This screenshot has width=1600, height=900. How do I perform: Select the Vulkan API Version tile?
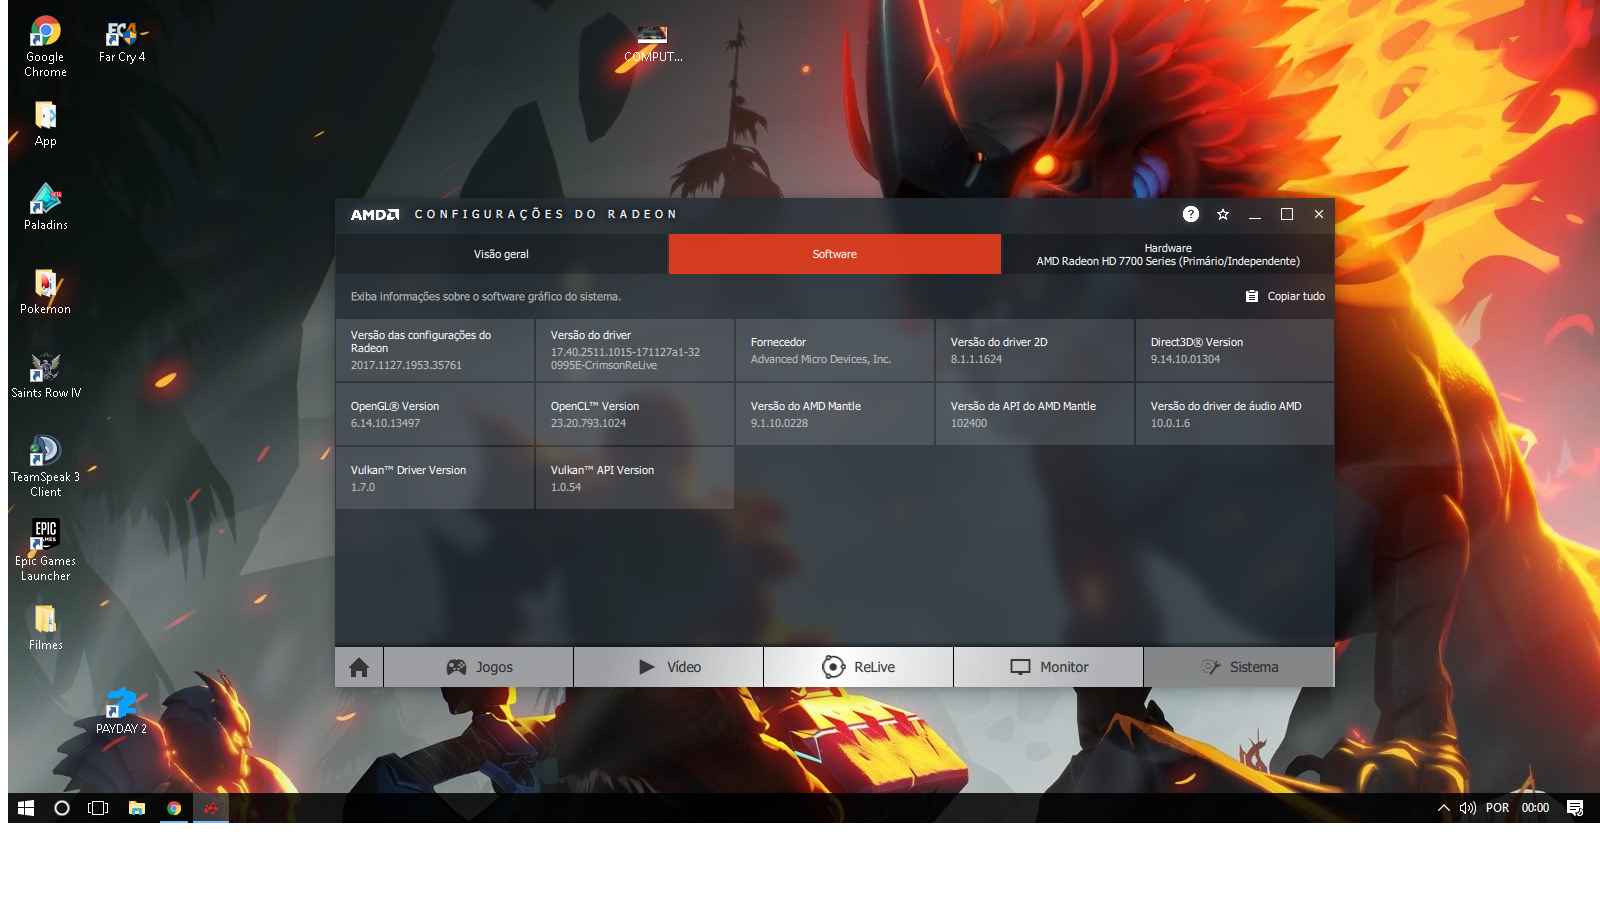pos(635,478)
